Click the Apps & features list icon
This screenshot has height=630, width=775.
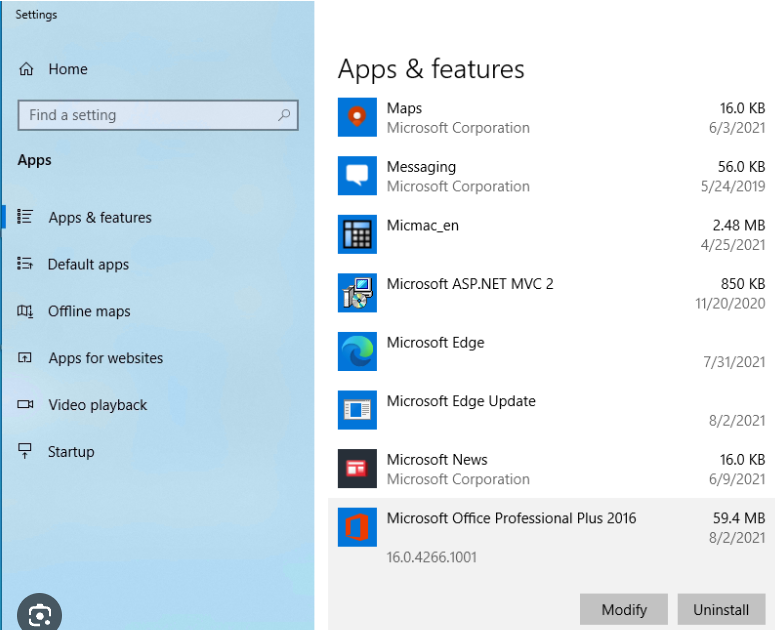(25, 217)
